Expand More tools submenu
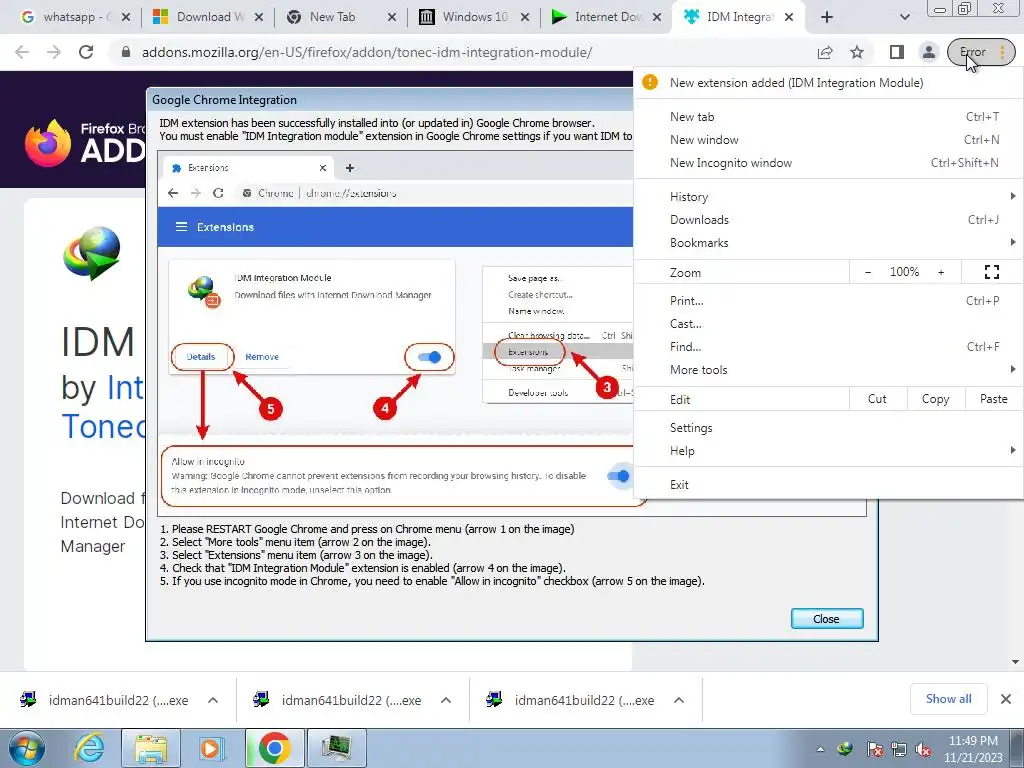 coord(829,370)
